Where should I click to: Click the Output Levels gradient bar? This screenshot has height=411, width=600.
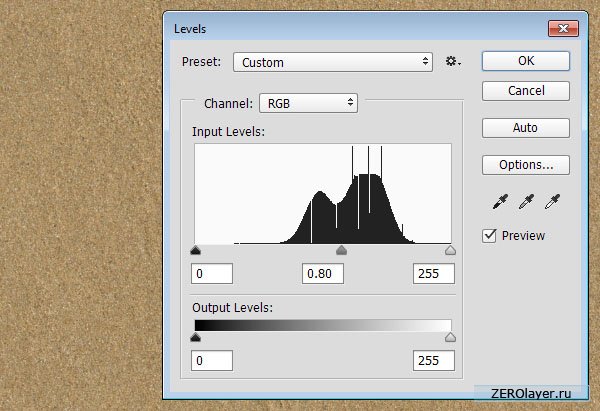click(323, 325)
